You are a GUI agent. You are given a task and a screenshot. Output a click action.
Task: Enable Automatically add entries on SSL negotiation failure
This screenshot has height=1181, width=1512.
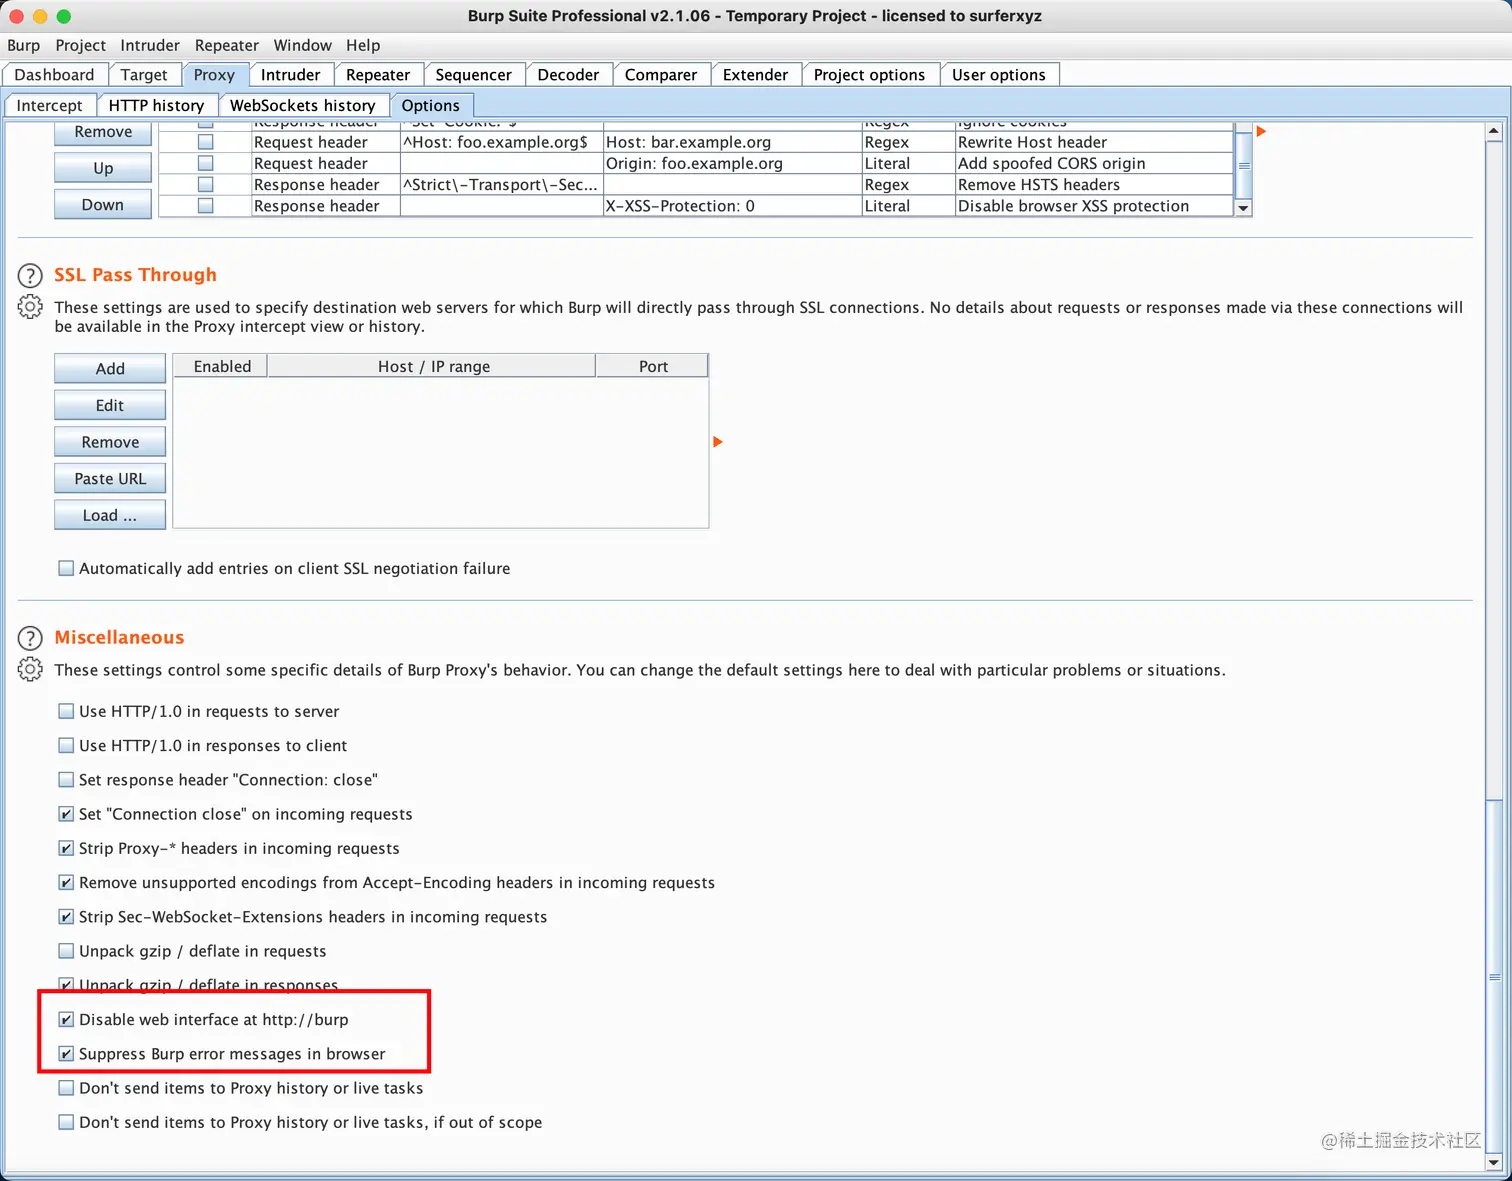point(66,568)
